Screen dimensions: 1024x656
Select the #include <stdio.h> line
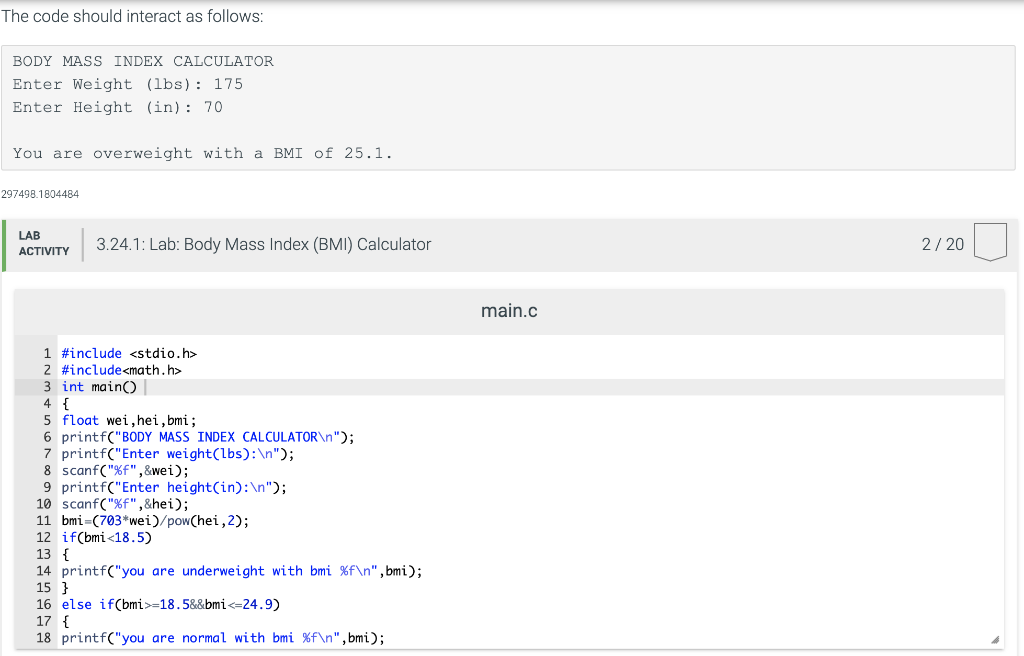click(x=131, y=353)
